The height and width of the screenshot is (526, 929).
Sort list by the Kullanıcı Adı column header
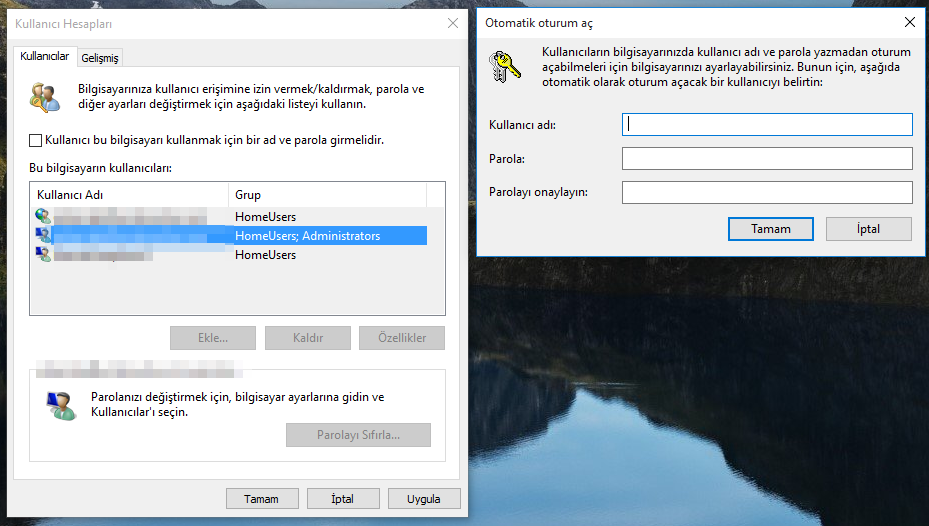(130, 194)
